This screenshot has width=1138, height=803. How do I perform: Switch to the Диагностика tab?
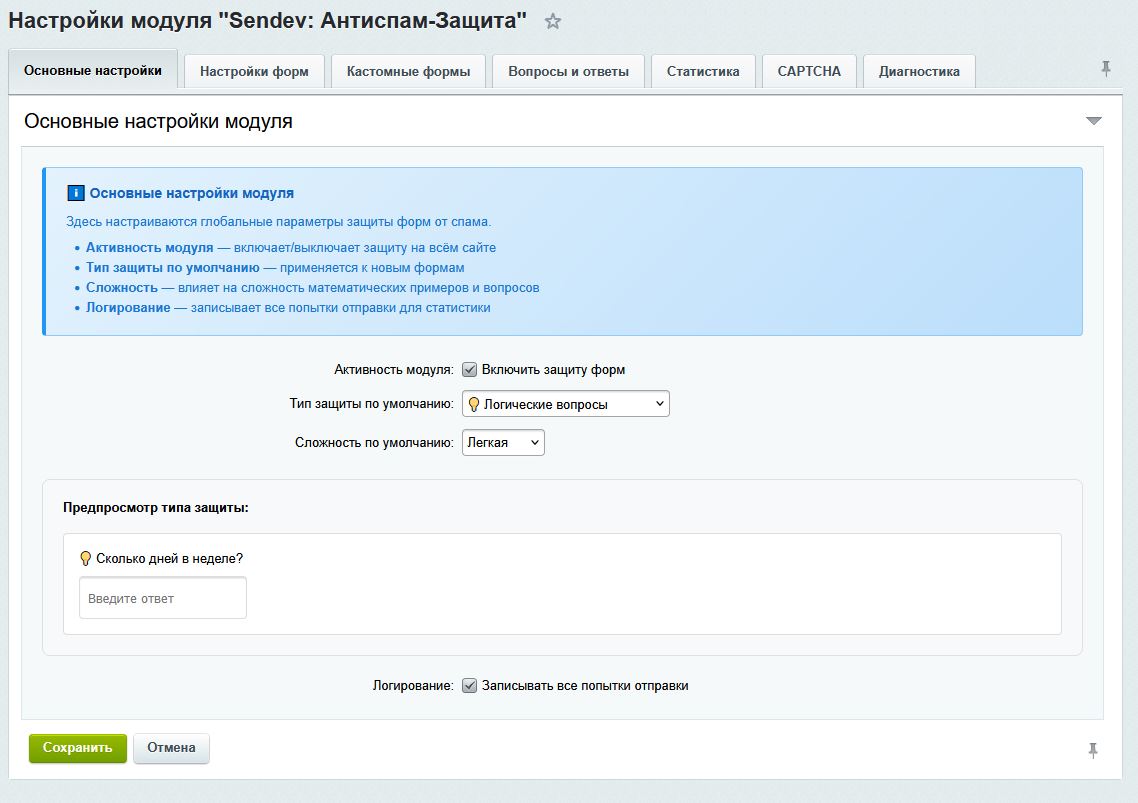click(917, 71)
